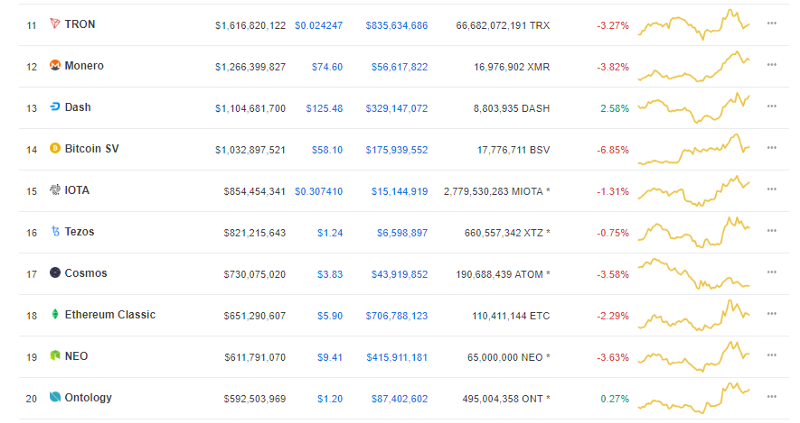Click the Cosmos coin logo icon

click(55, 272)
